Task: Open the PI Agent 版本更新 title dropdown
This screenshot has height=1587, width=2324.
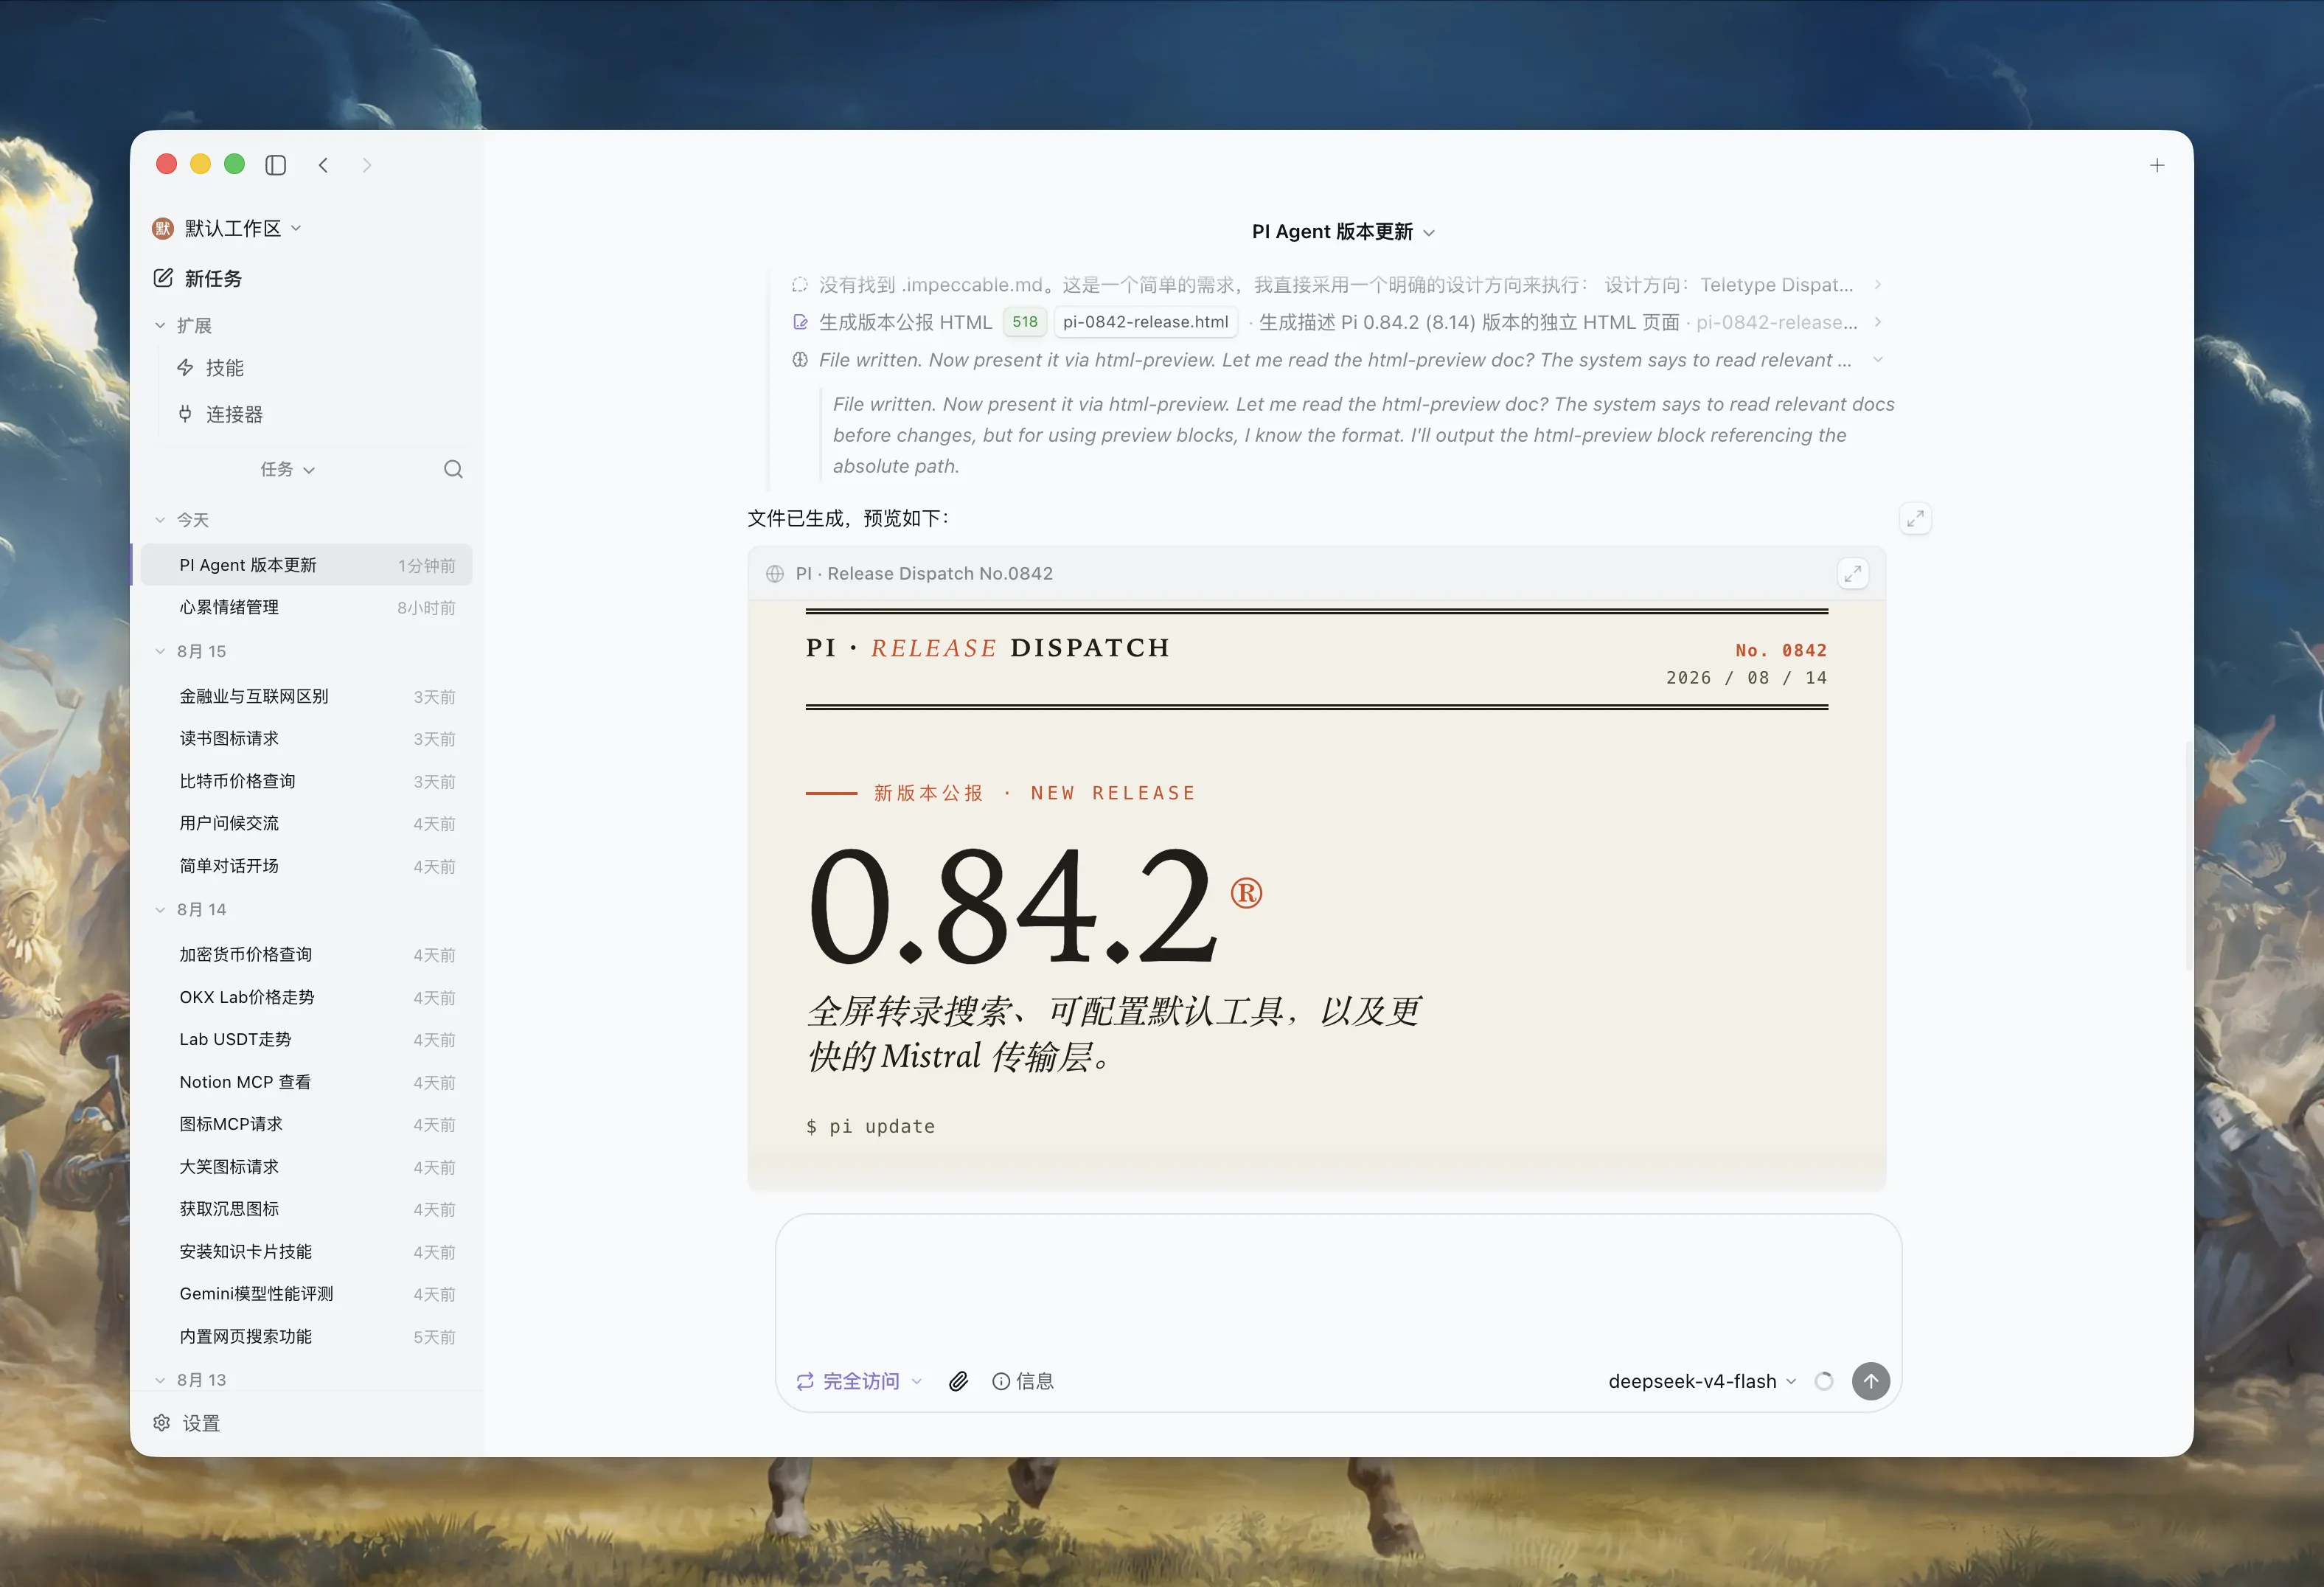Action: pyautogui.click(x=1343, y=232)
